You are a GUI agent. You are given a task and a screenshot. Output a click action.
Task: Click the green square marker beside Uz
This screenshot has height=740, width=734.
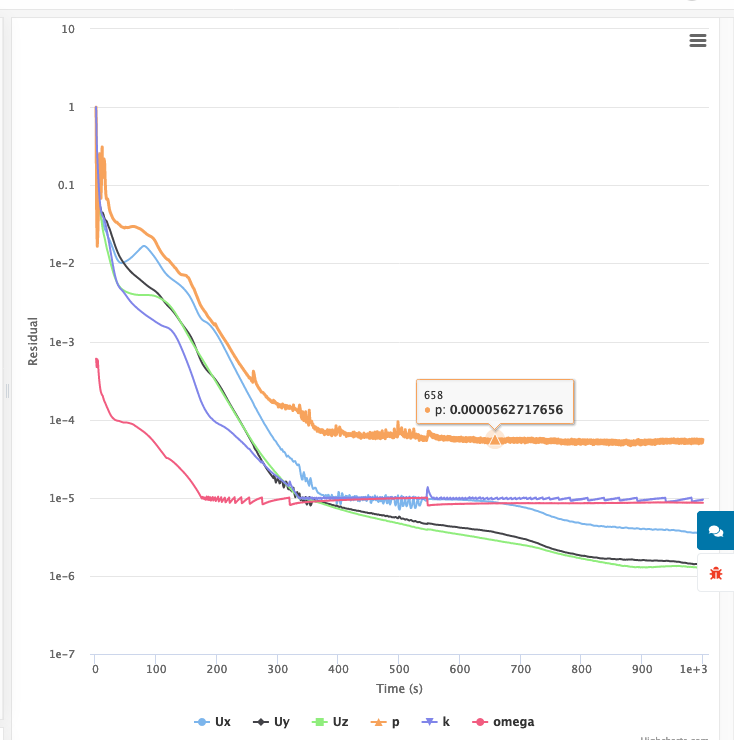click(320, 721)
